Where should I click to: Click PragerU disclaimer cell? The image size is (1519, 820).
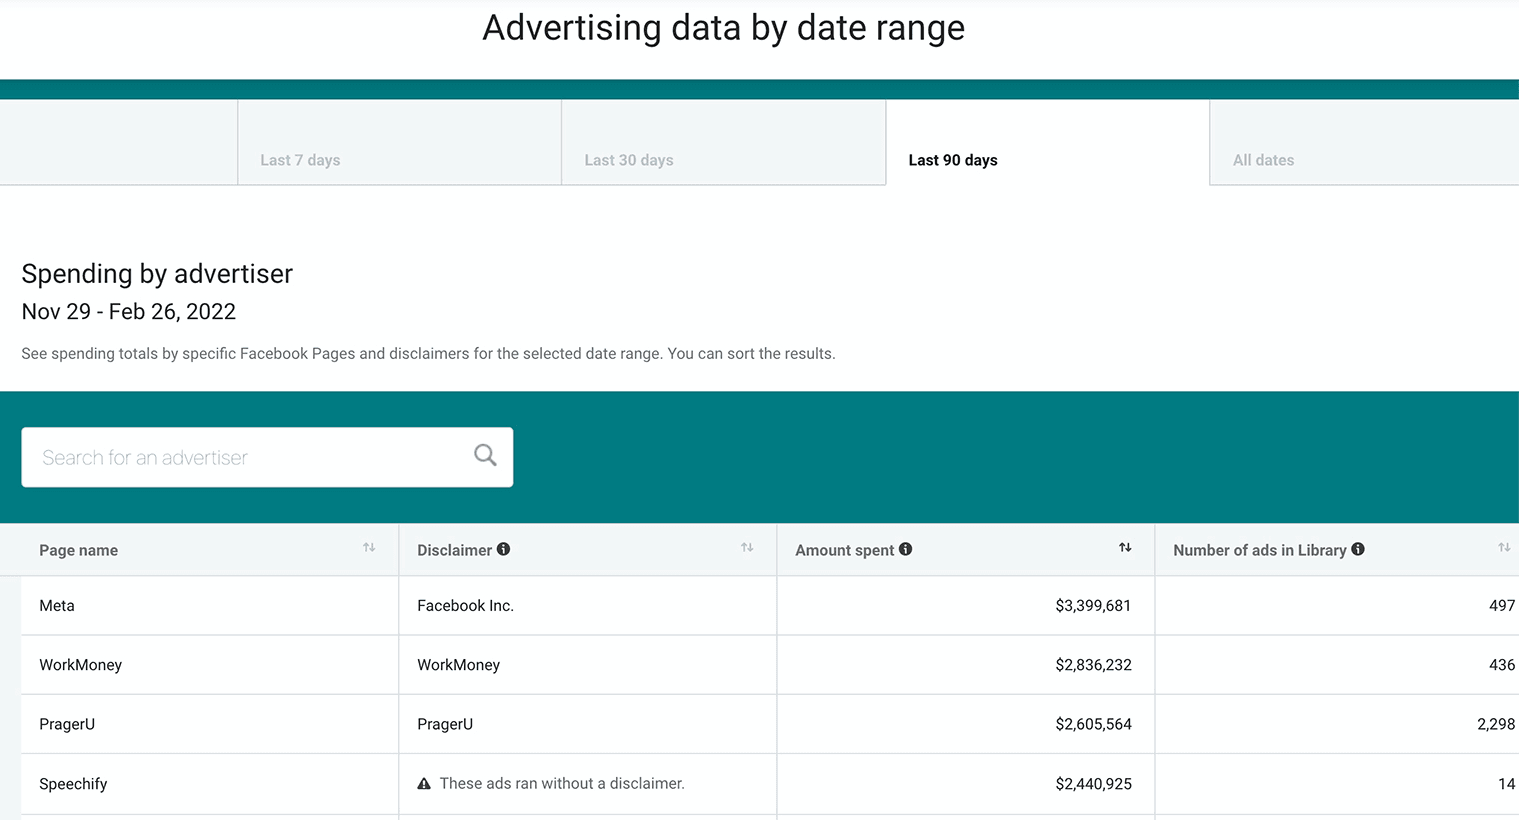(x=445, y=724)
